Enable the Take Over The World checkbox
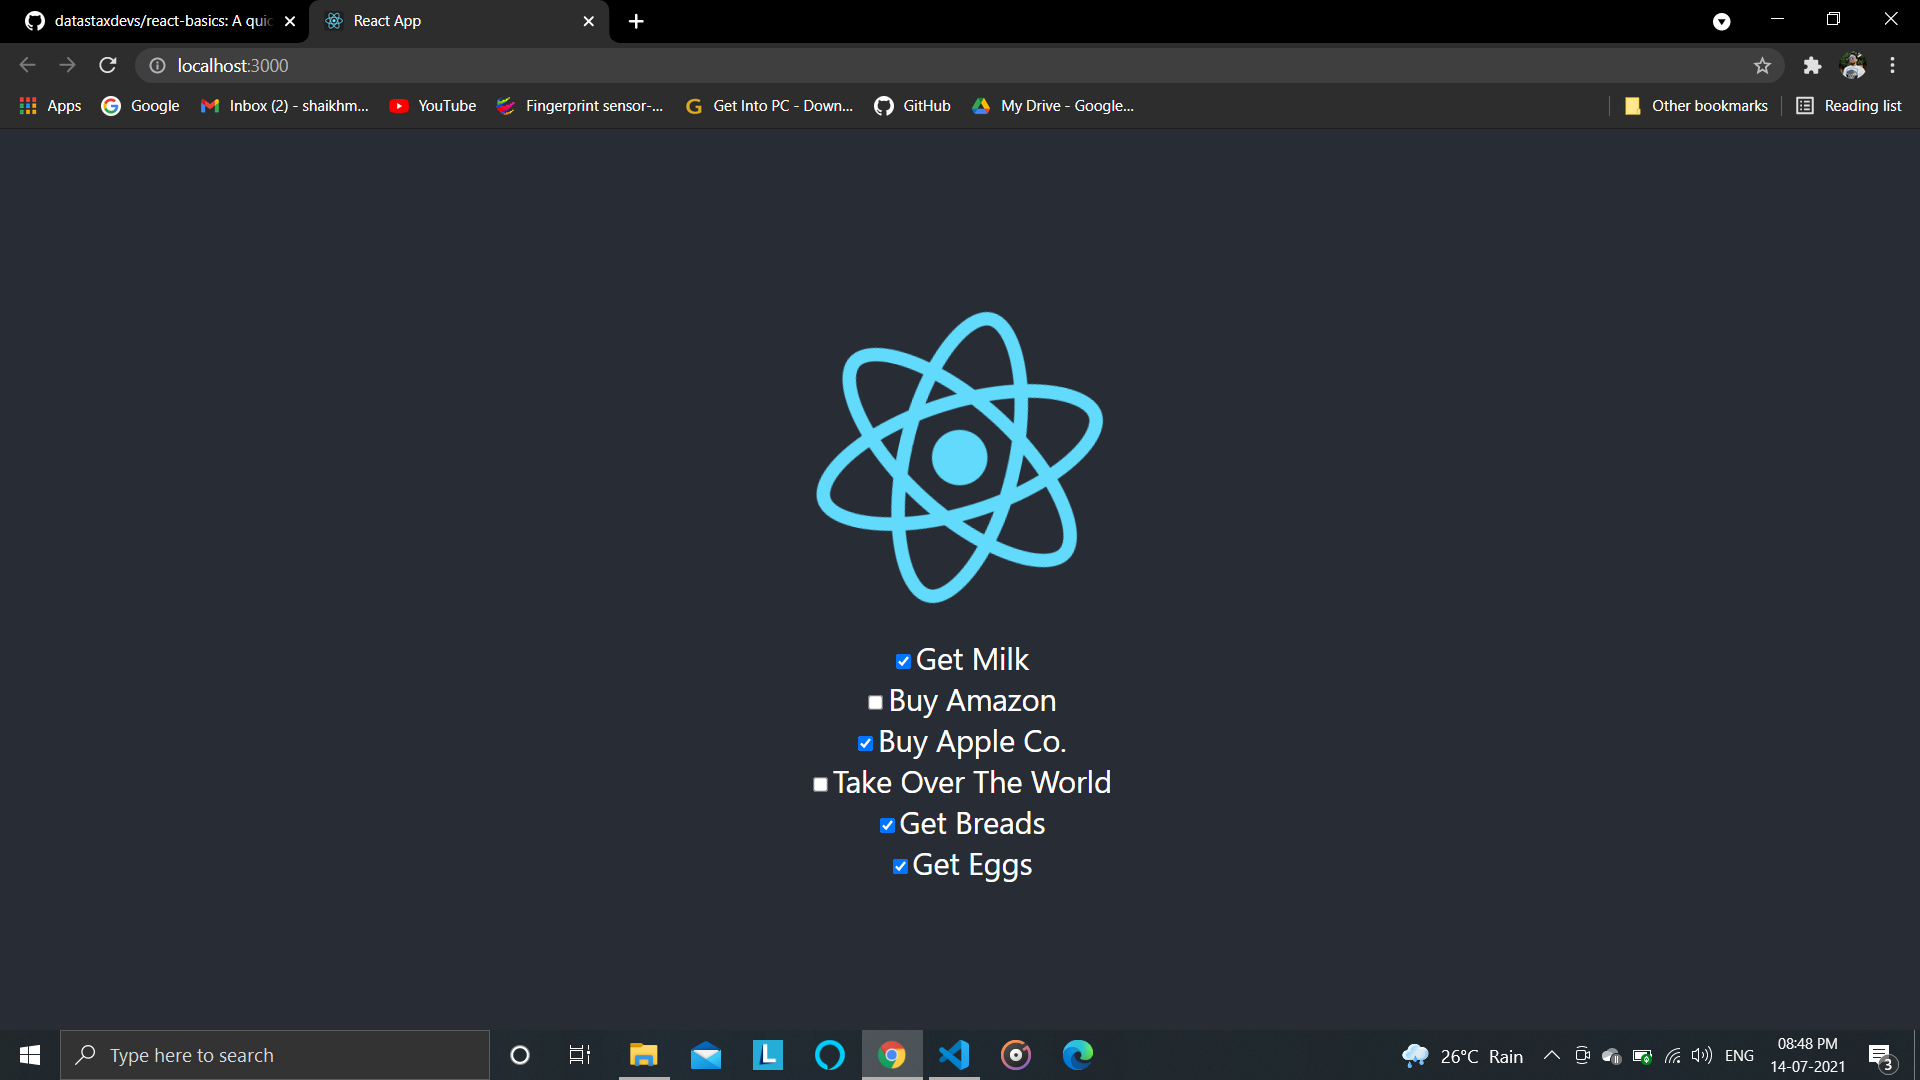Screen dimensions: 1920x1080 [x=820, y=784]
